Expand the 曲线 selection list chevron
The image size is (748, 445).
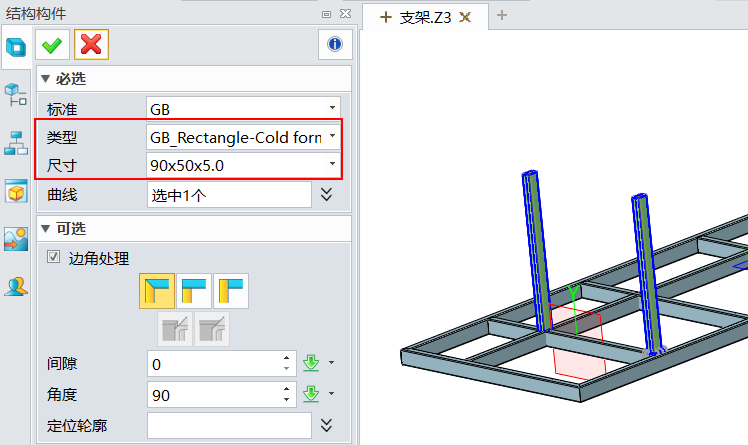coord(326,194)
